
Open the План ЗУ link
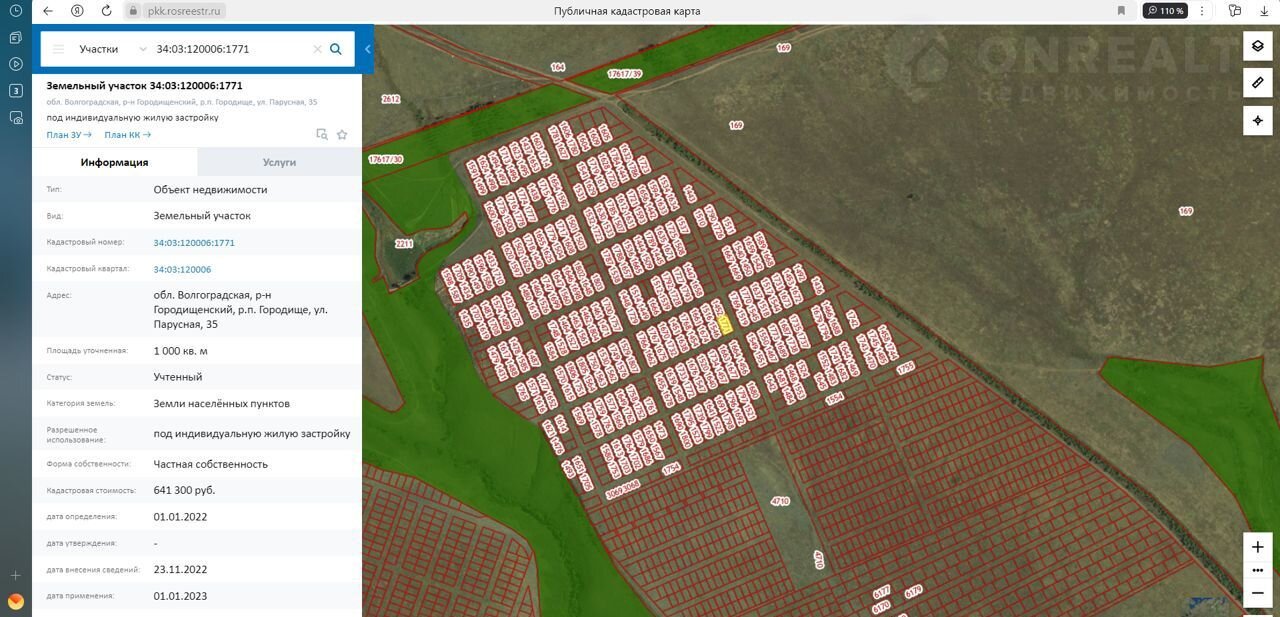click(x=68, y=135)
